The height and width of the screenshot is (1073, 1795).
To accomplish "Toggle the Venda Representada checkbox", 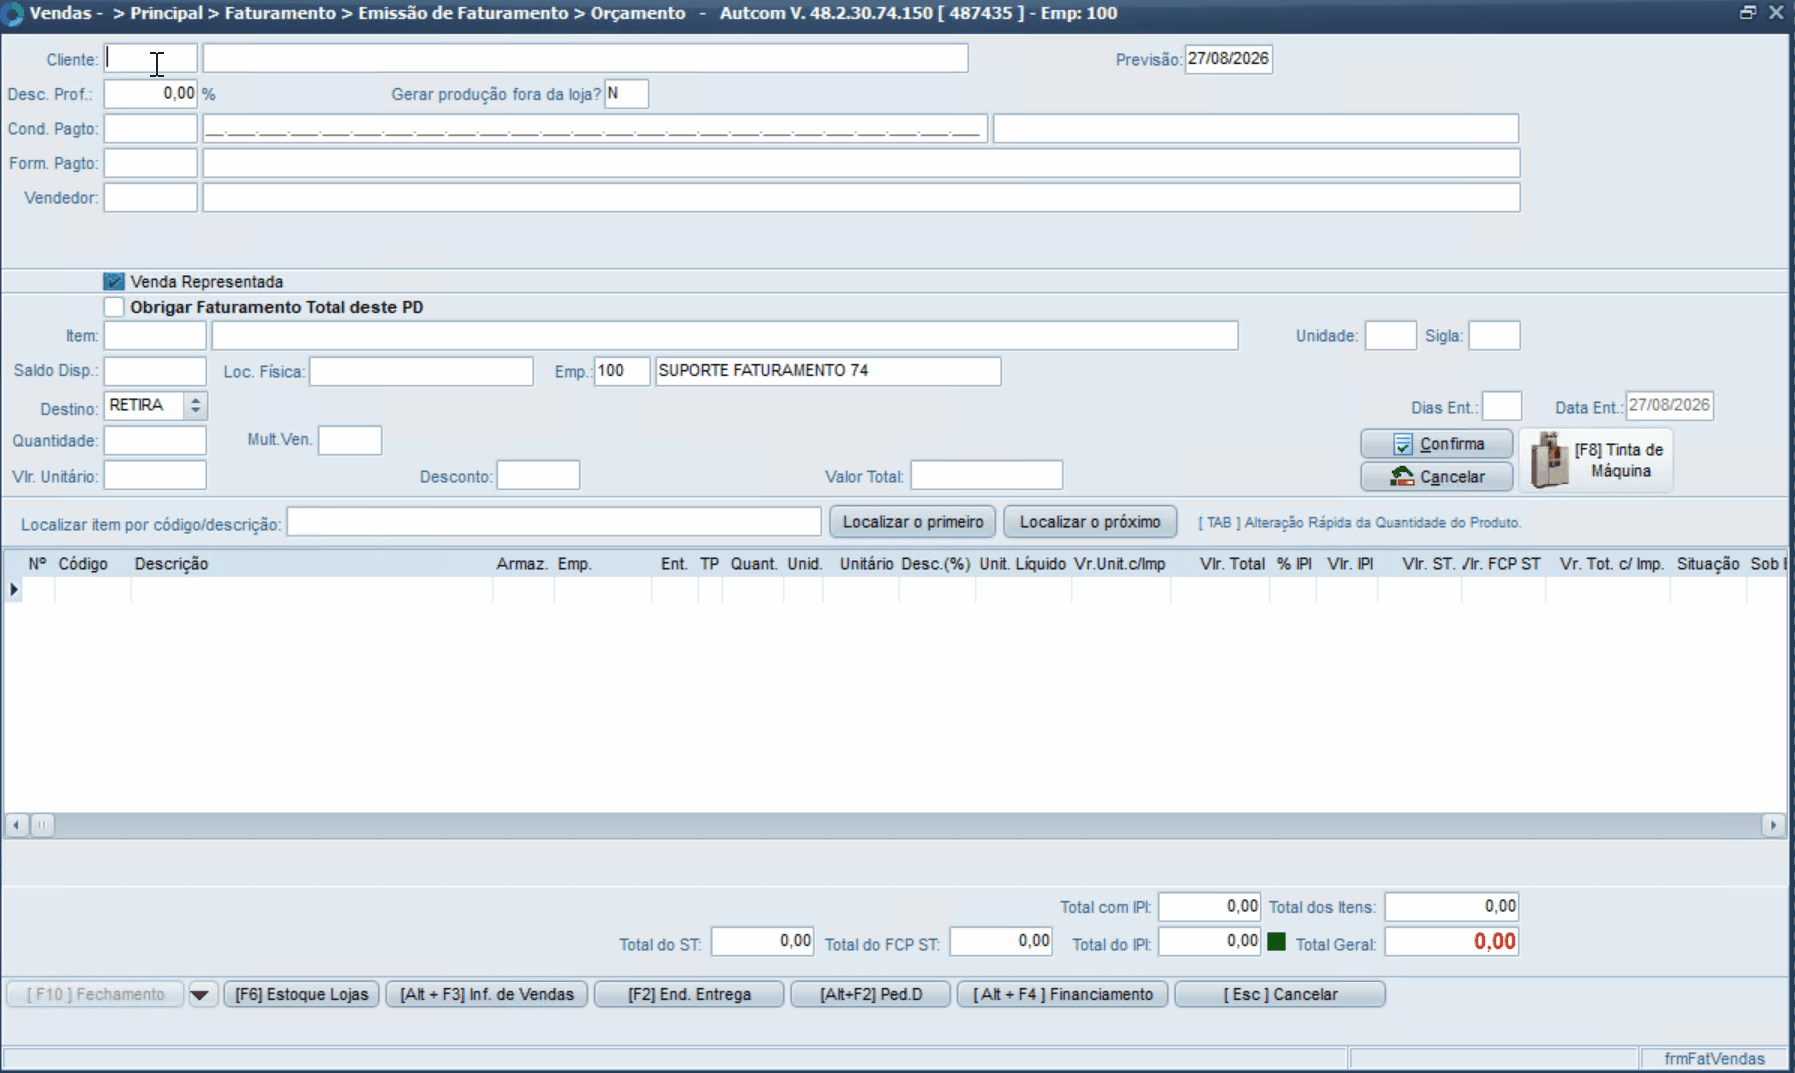I will point(114,282).
